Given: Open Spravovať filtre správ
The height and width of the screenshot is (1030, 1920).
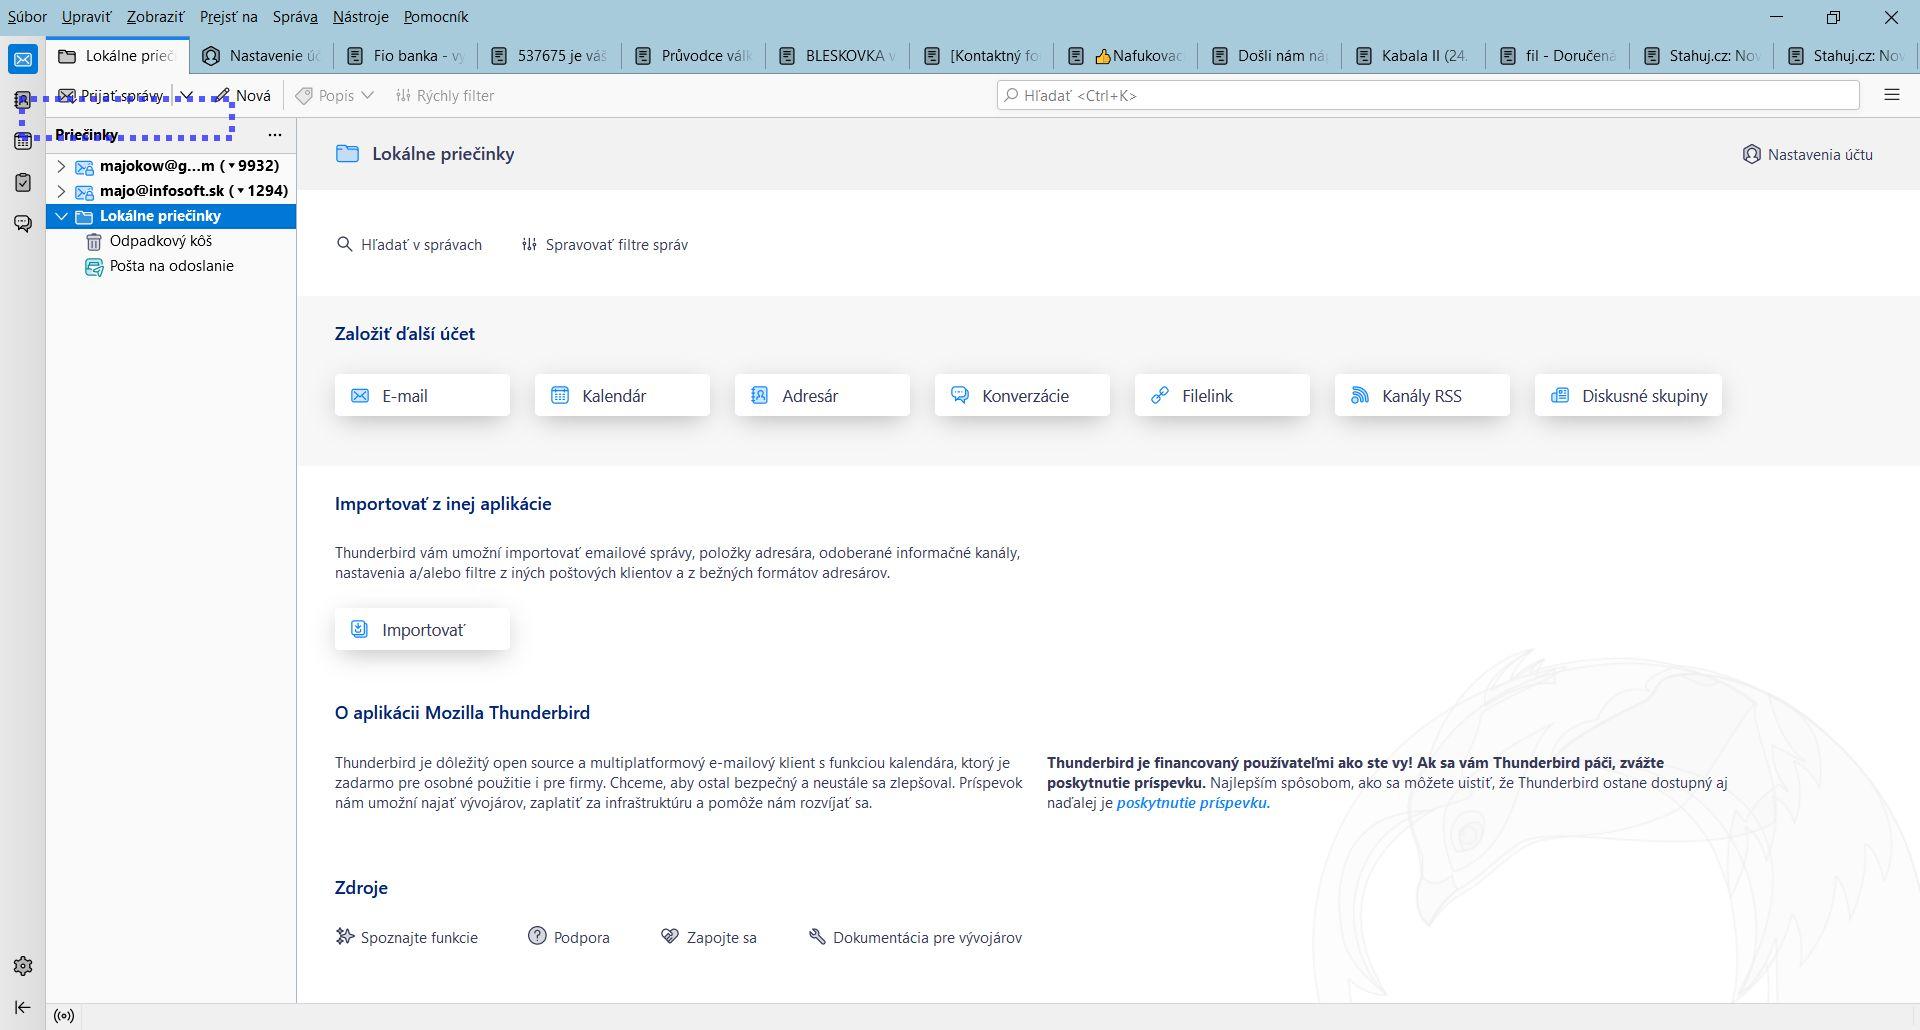Looking at the screenshot, I should (x=605, y=244).
